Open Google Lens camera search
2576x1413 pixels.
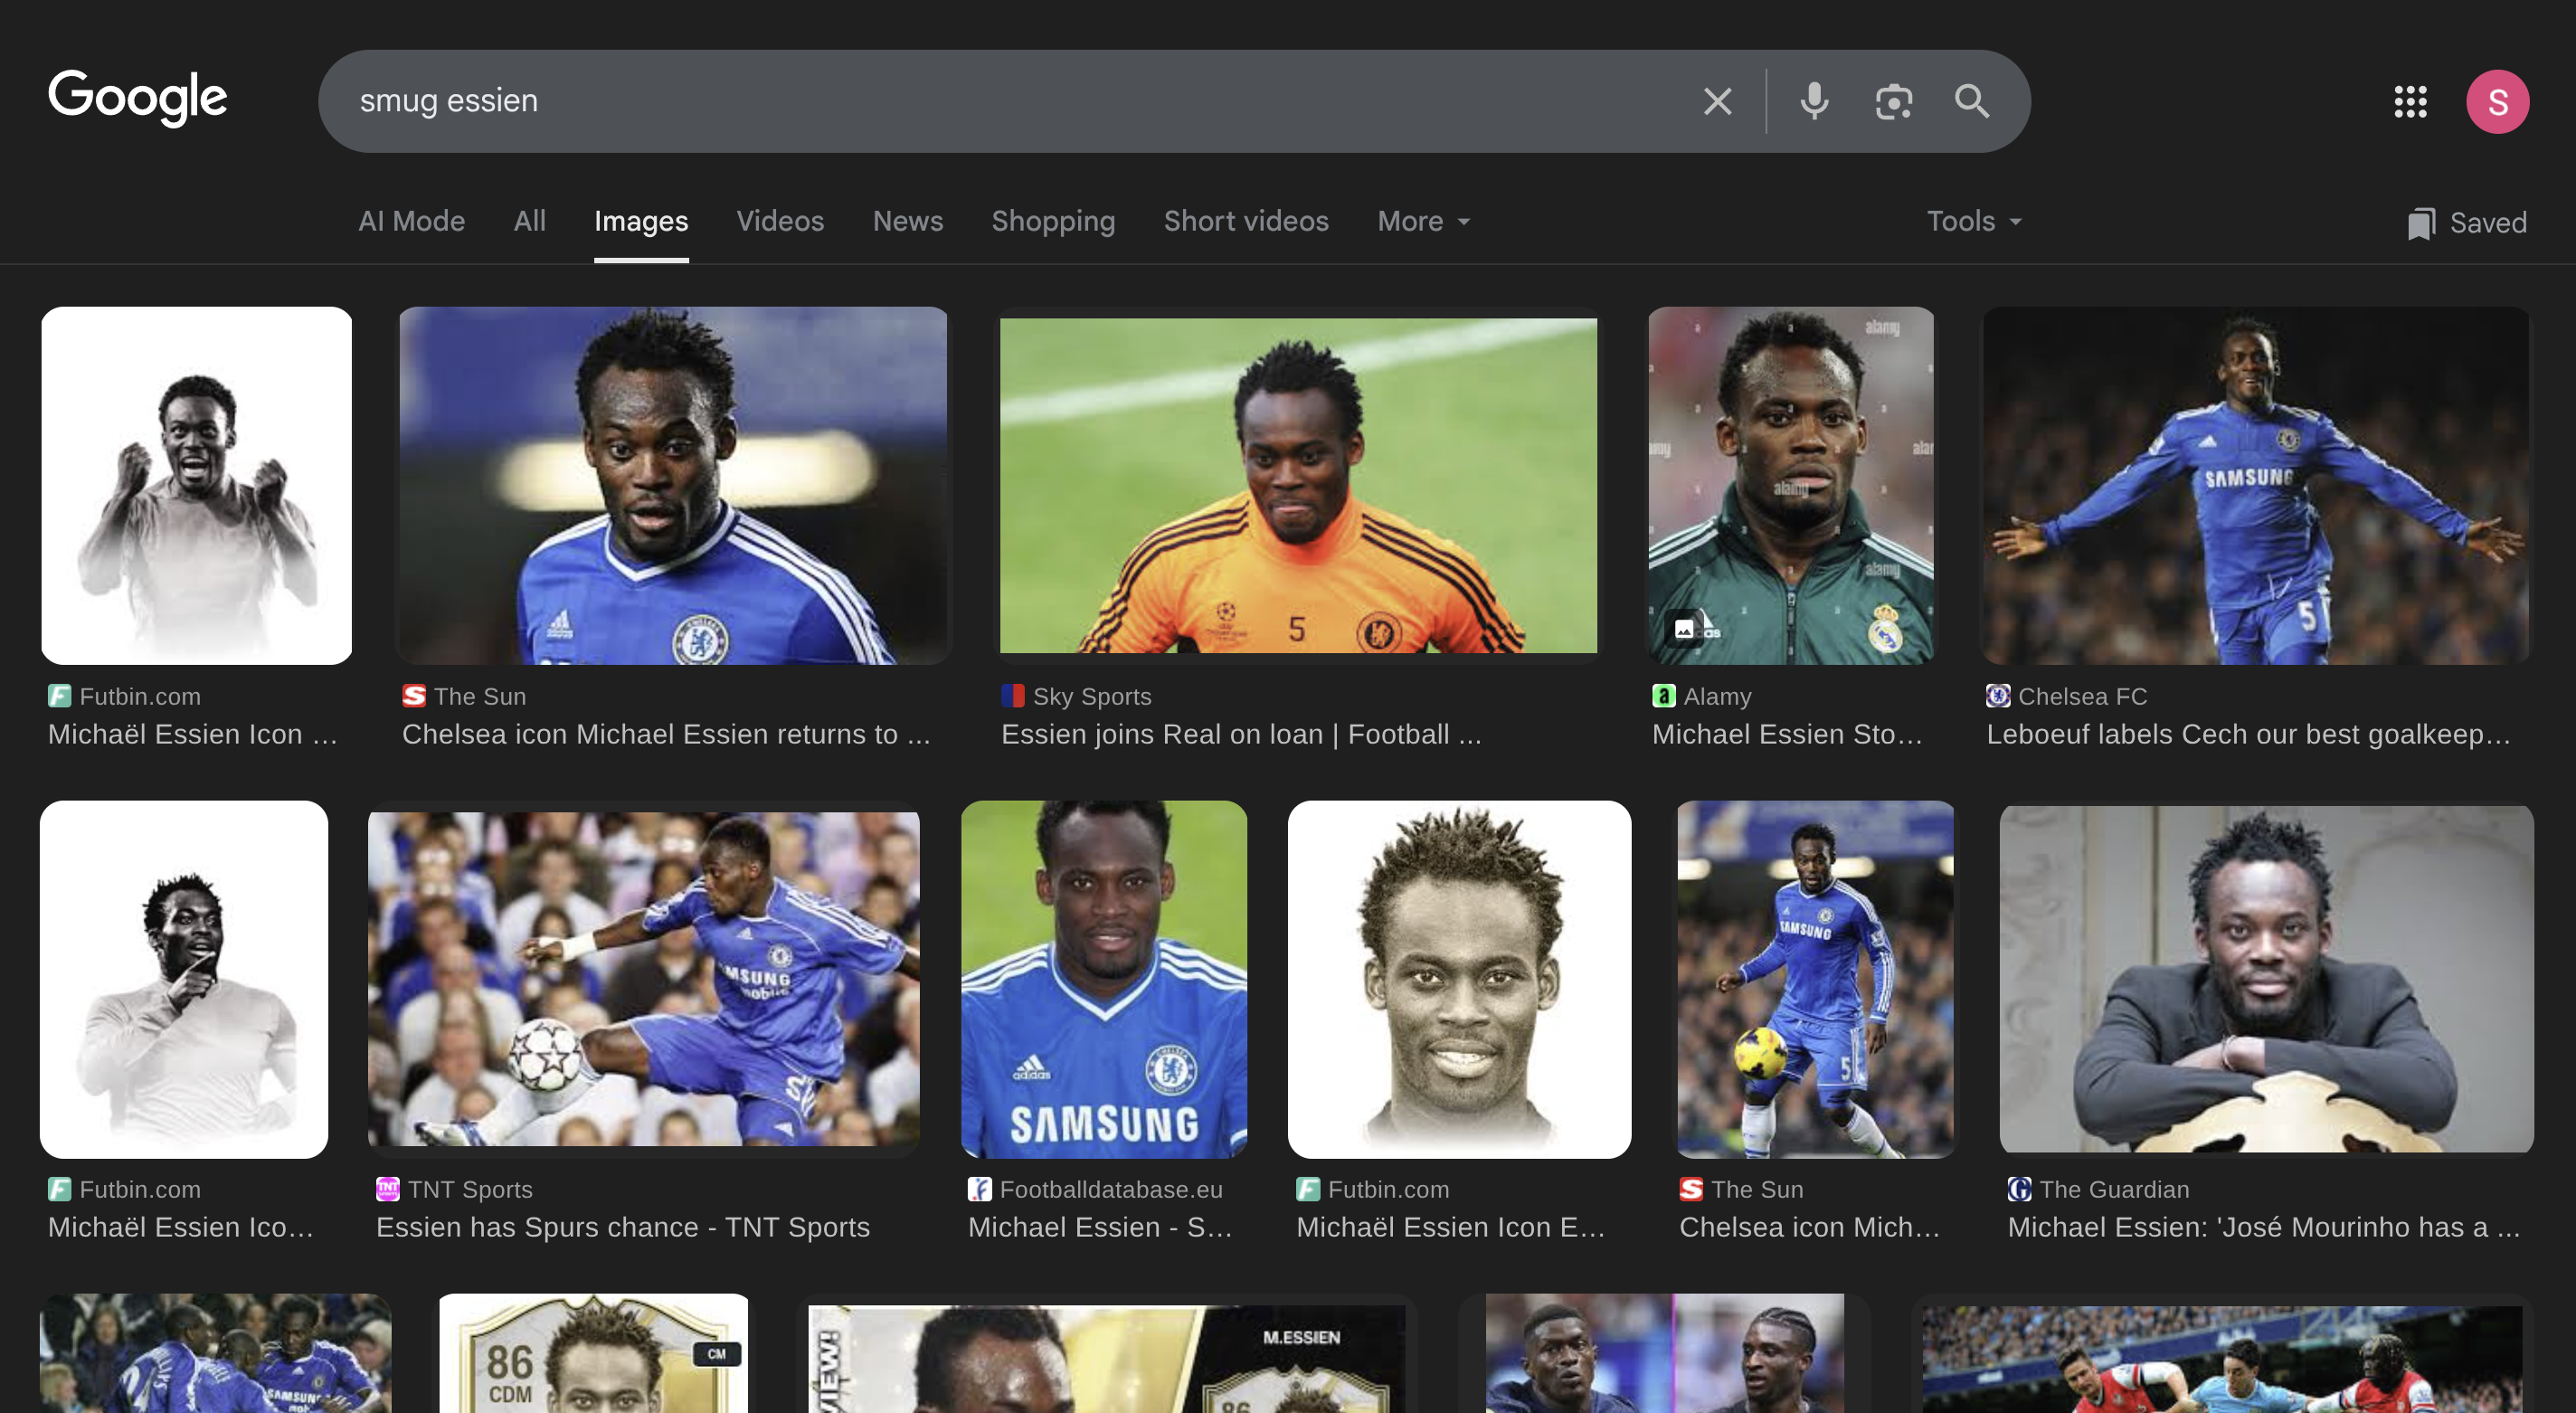[x=1893, y=101]
